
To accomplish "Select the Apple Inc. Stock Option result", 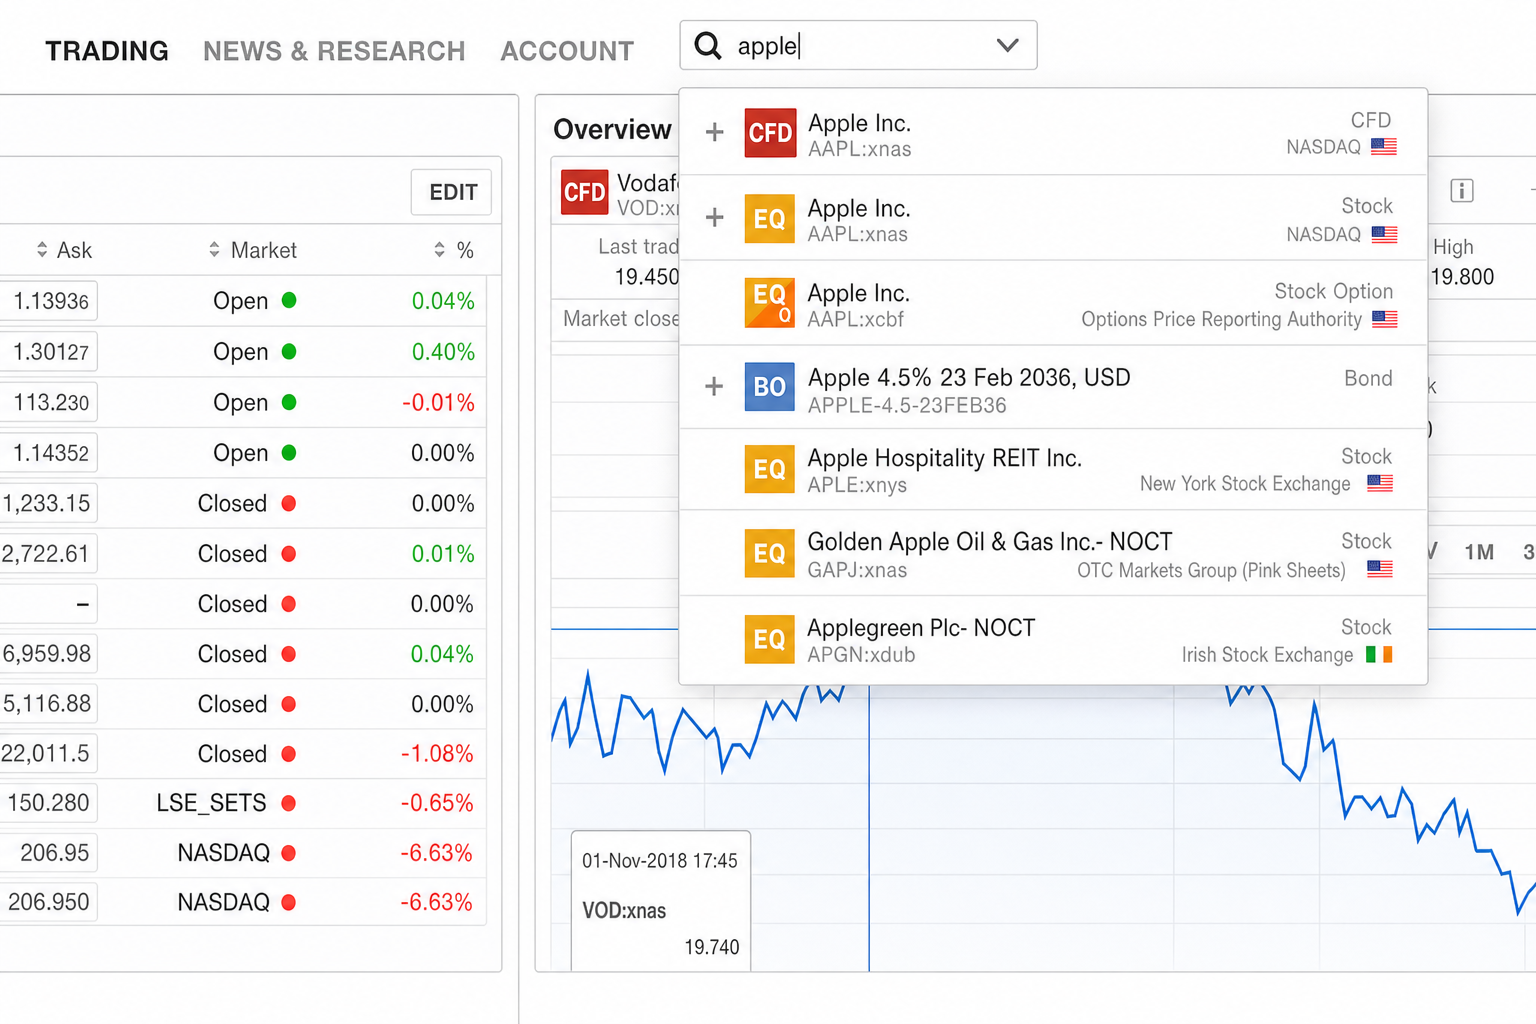I will click(x=1053, y=303).
